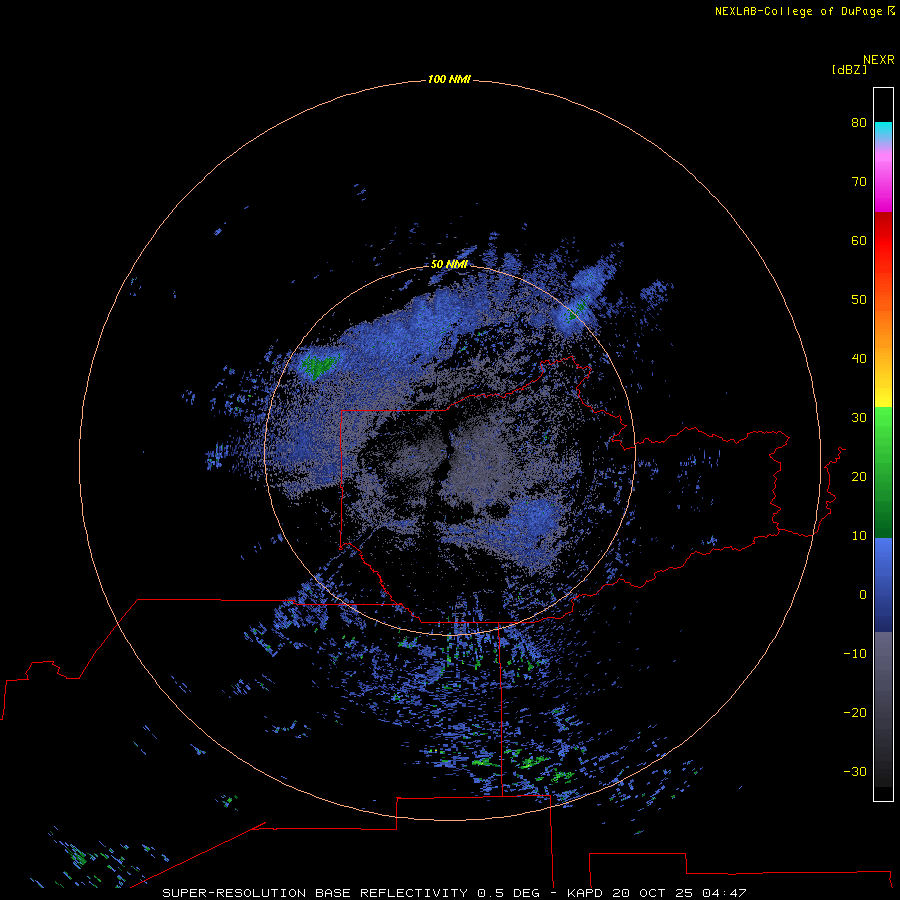Click the -10 value on the dBZ scale
This screenshot has width=900, height=900.
pos(855,654)
